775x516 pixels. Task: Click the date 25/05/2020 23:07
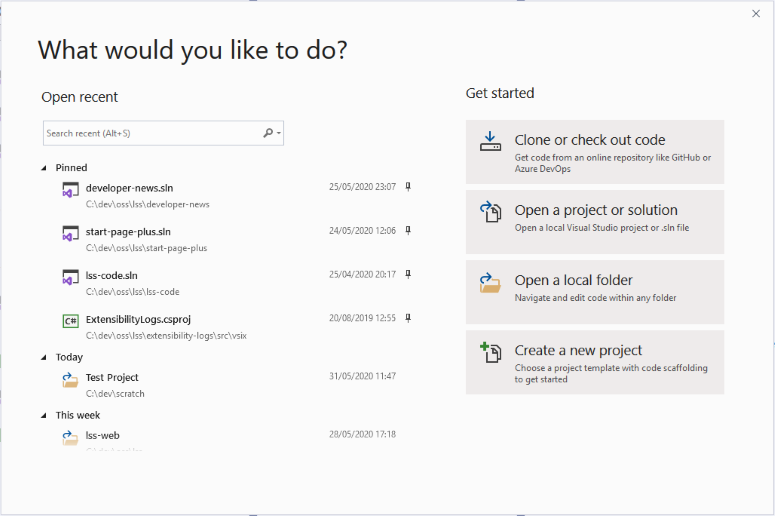pyautogui.click(x=362, y=187)
